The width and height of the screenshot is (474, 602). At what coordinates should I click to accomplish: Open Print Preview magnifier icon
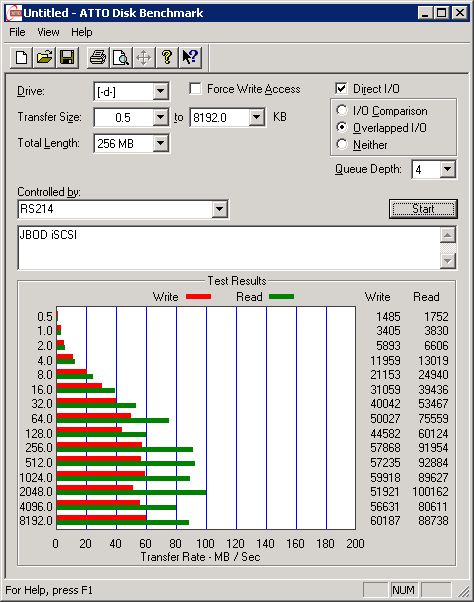pos(121,58)
